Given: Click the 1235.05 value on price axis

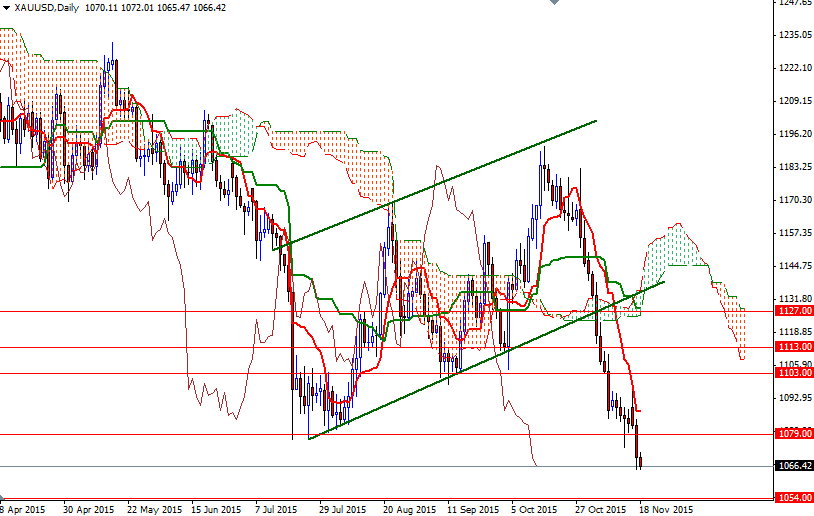Looking at the screenshot, I should (x=792, y=35).
